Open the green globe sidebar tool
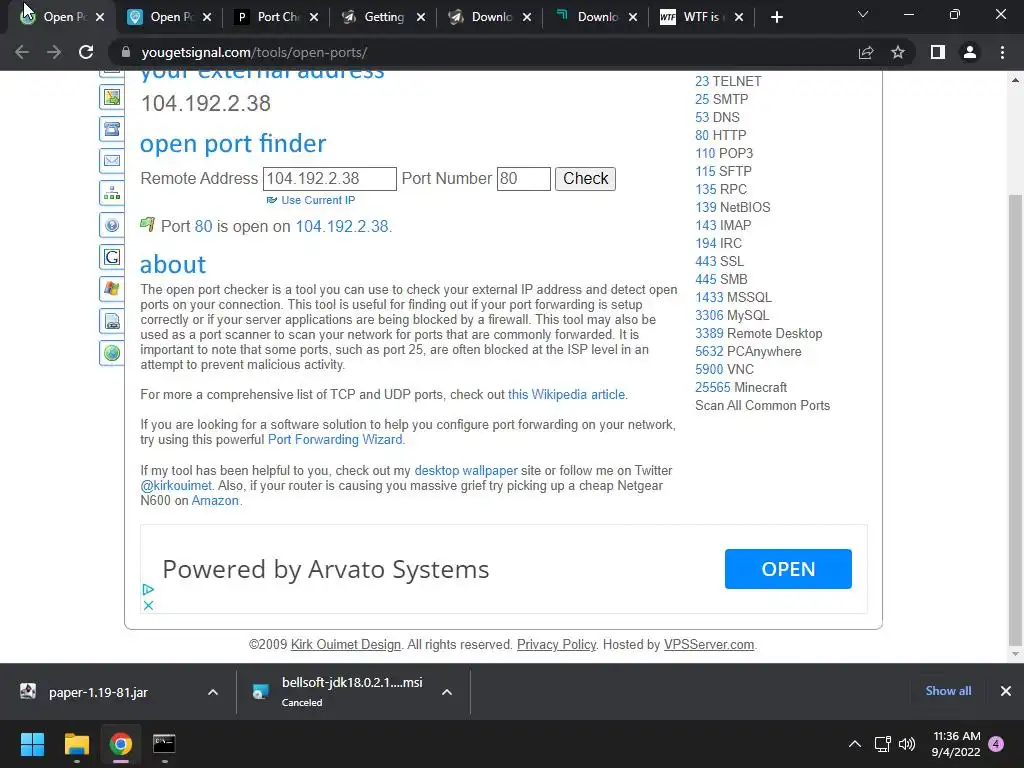This screenshot has height=768, width=1024. pos(112,353)
